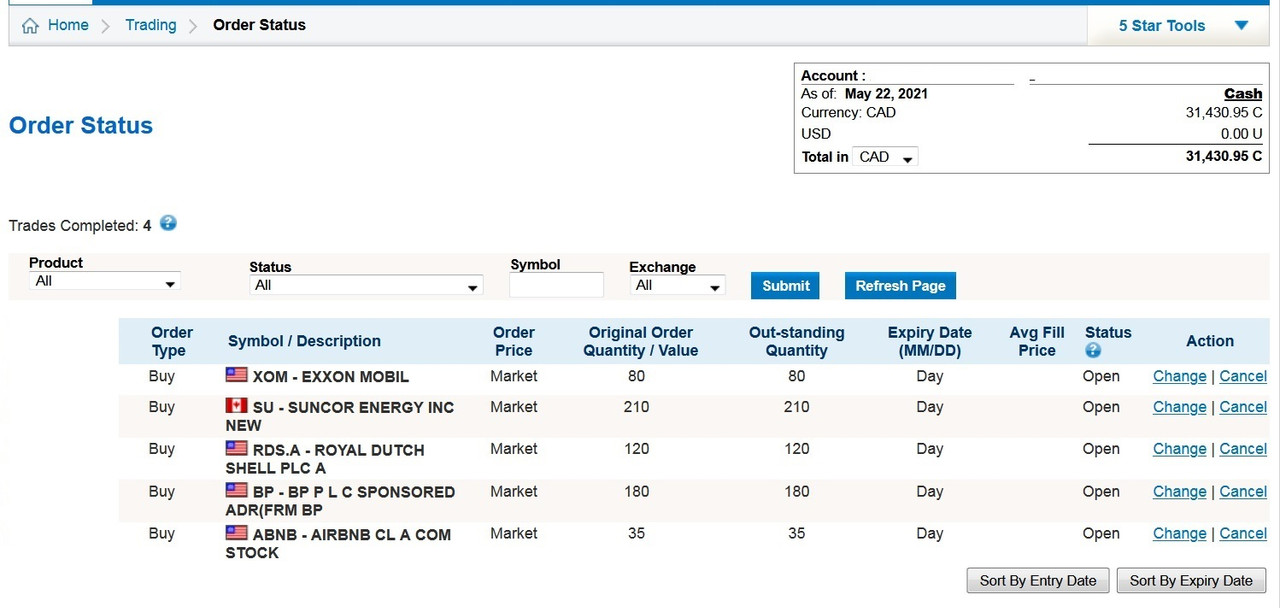Click the Cash column heading

[x=1243, y=94]
